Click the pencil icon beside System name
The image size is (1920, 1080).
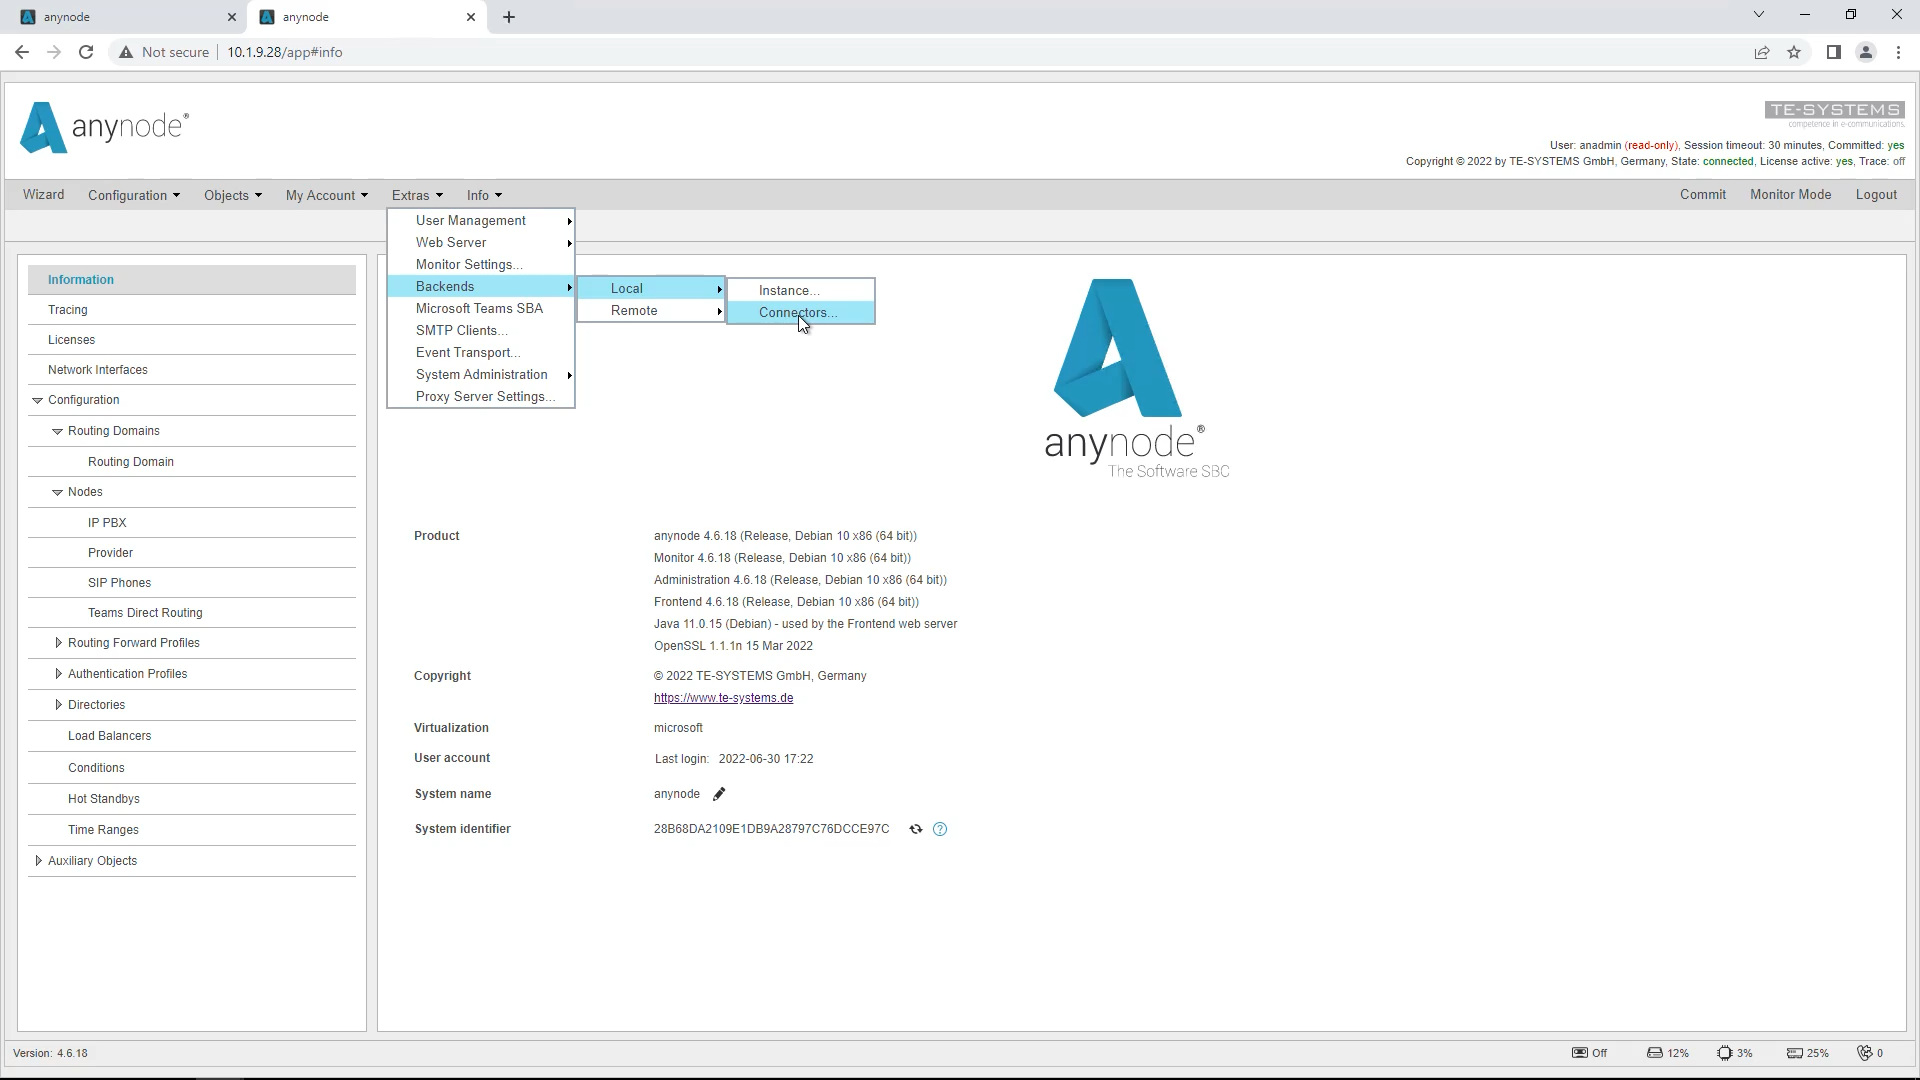point(719,794)
